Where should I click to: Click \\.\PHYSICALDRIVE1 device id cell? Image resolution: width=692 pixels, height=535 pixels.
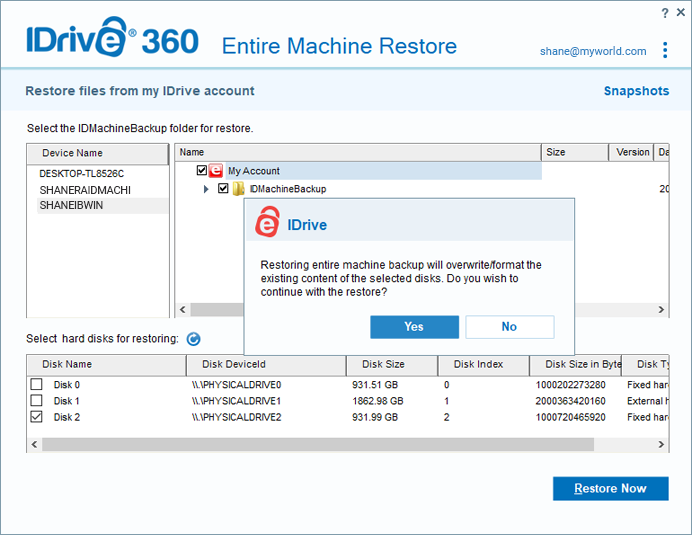point(236,401)
